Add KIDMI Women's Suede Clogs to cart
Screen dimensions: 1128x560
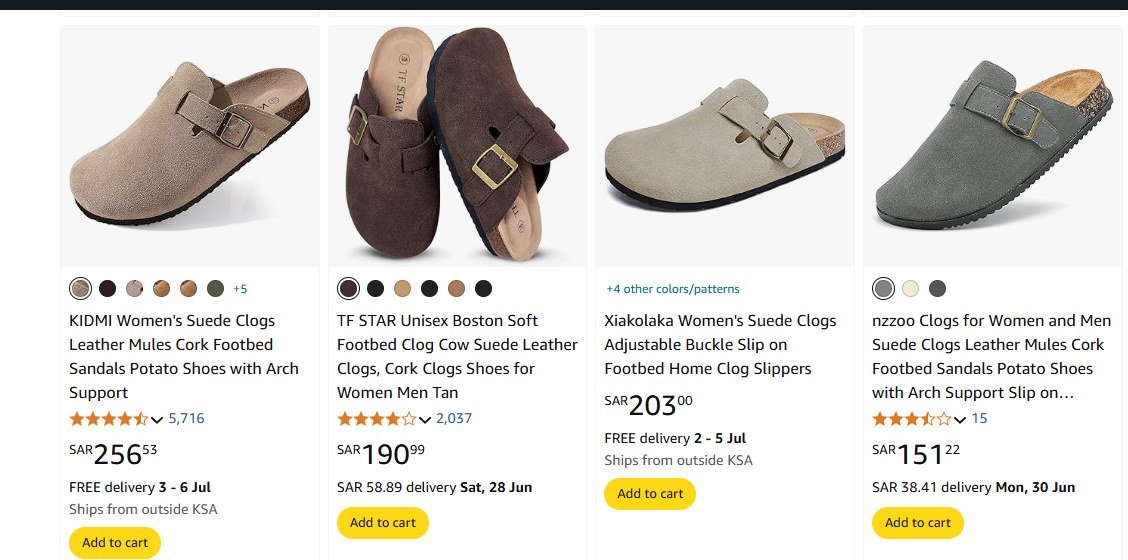coord(115,543)
